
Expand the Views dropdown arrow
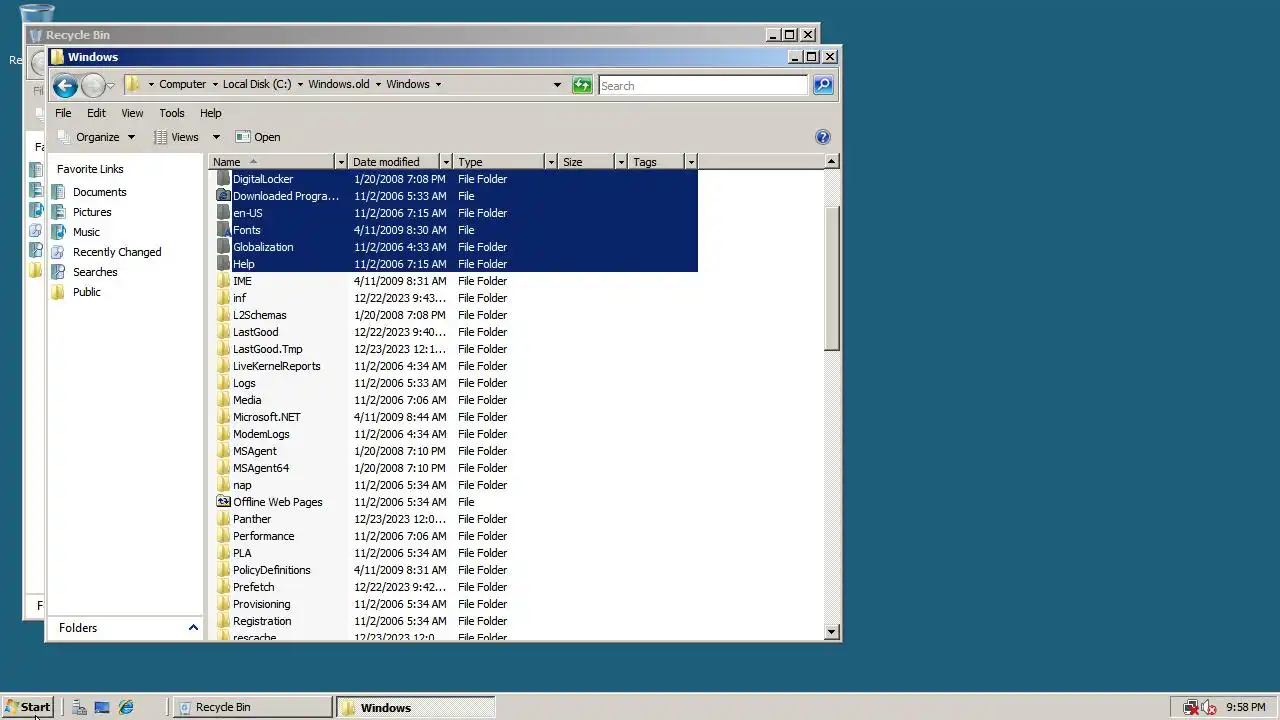click(215, 137)
